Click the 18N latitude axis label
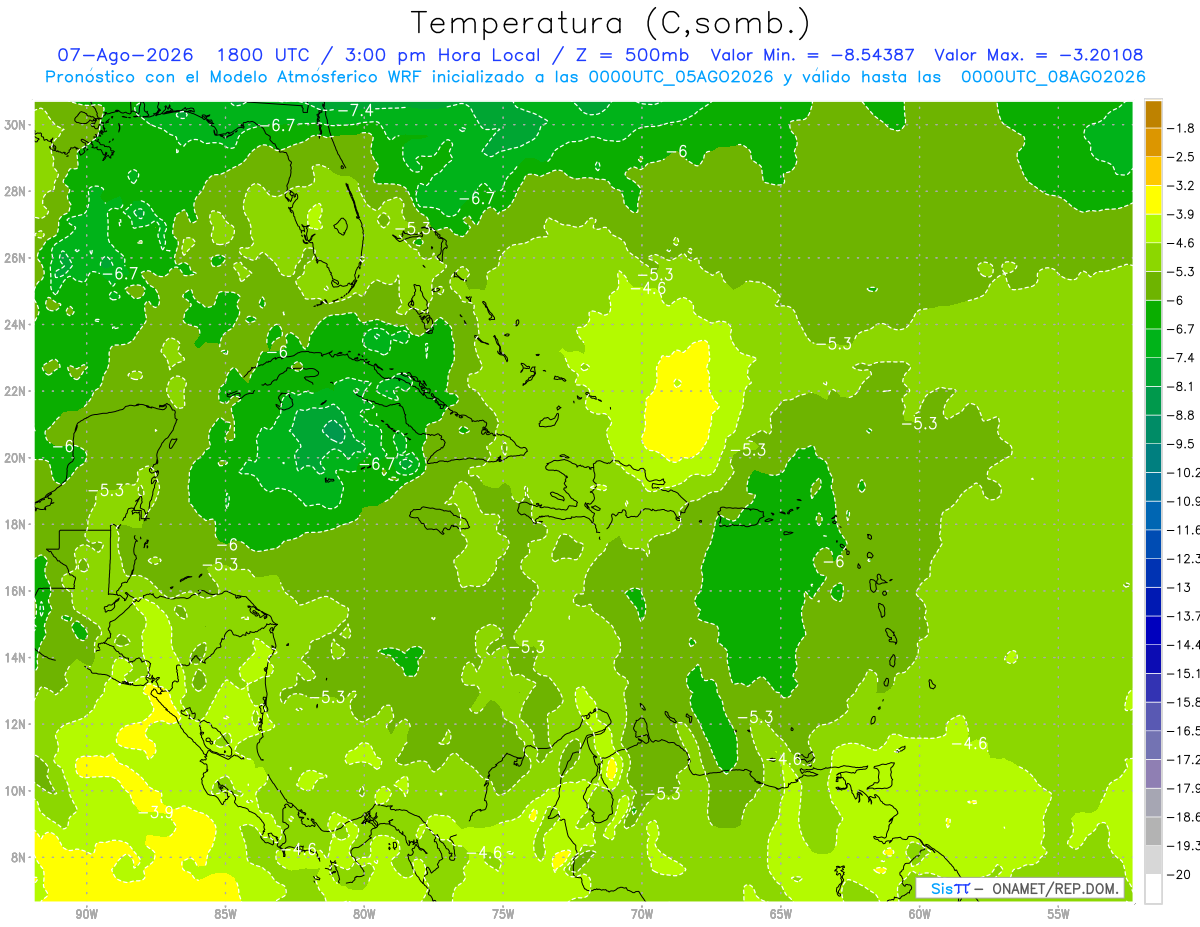Image resolution: width=1200 pixels, height=927 pixels. click(x=17, y=524)
